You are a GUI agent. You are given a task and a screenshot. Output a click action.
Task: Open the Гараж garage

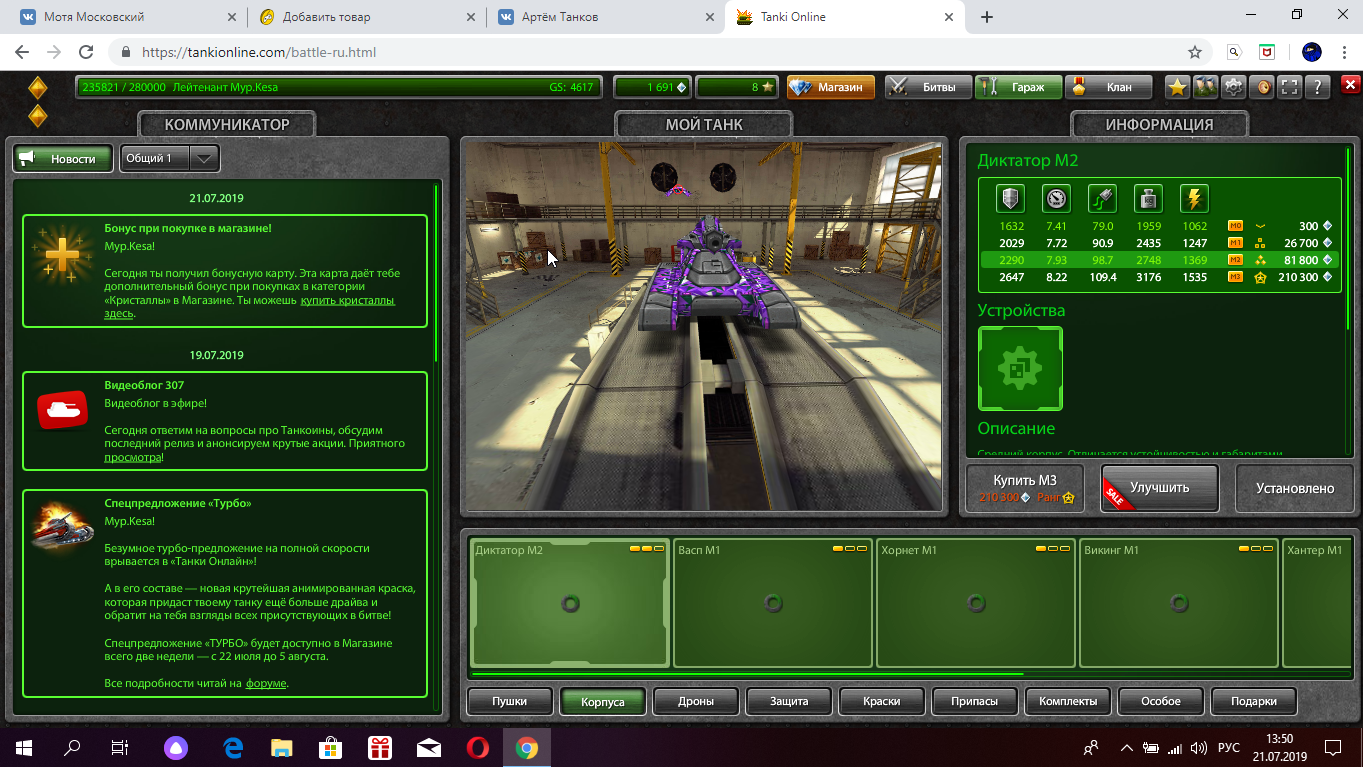pyautogui.click(x=1017, y=87)
